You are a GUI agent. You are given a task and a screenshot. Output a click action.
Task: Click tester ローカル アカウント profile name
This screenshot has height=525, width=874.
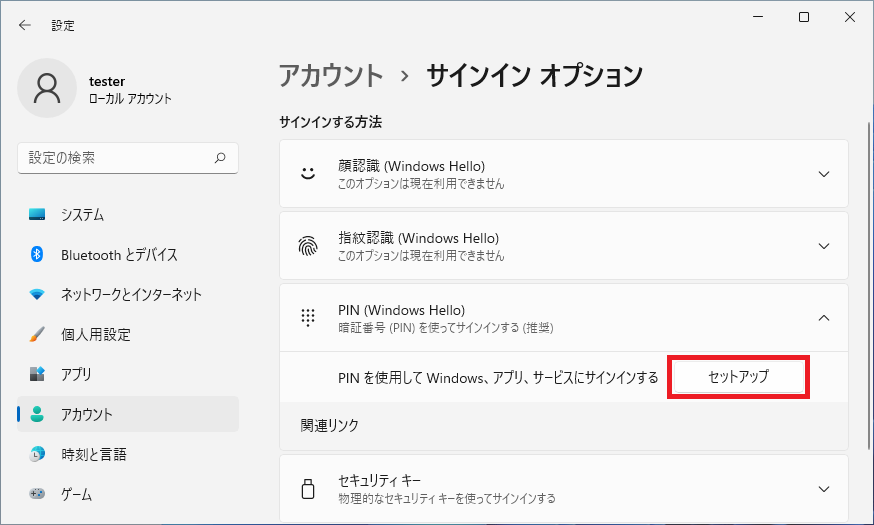[130, 90]
